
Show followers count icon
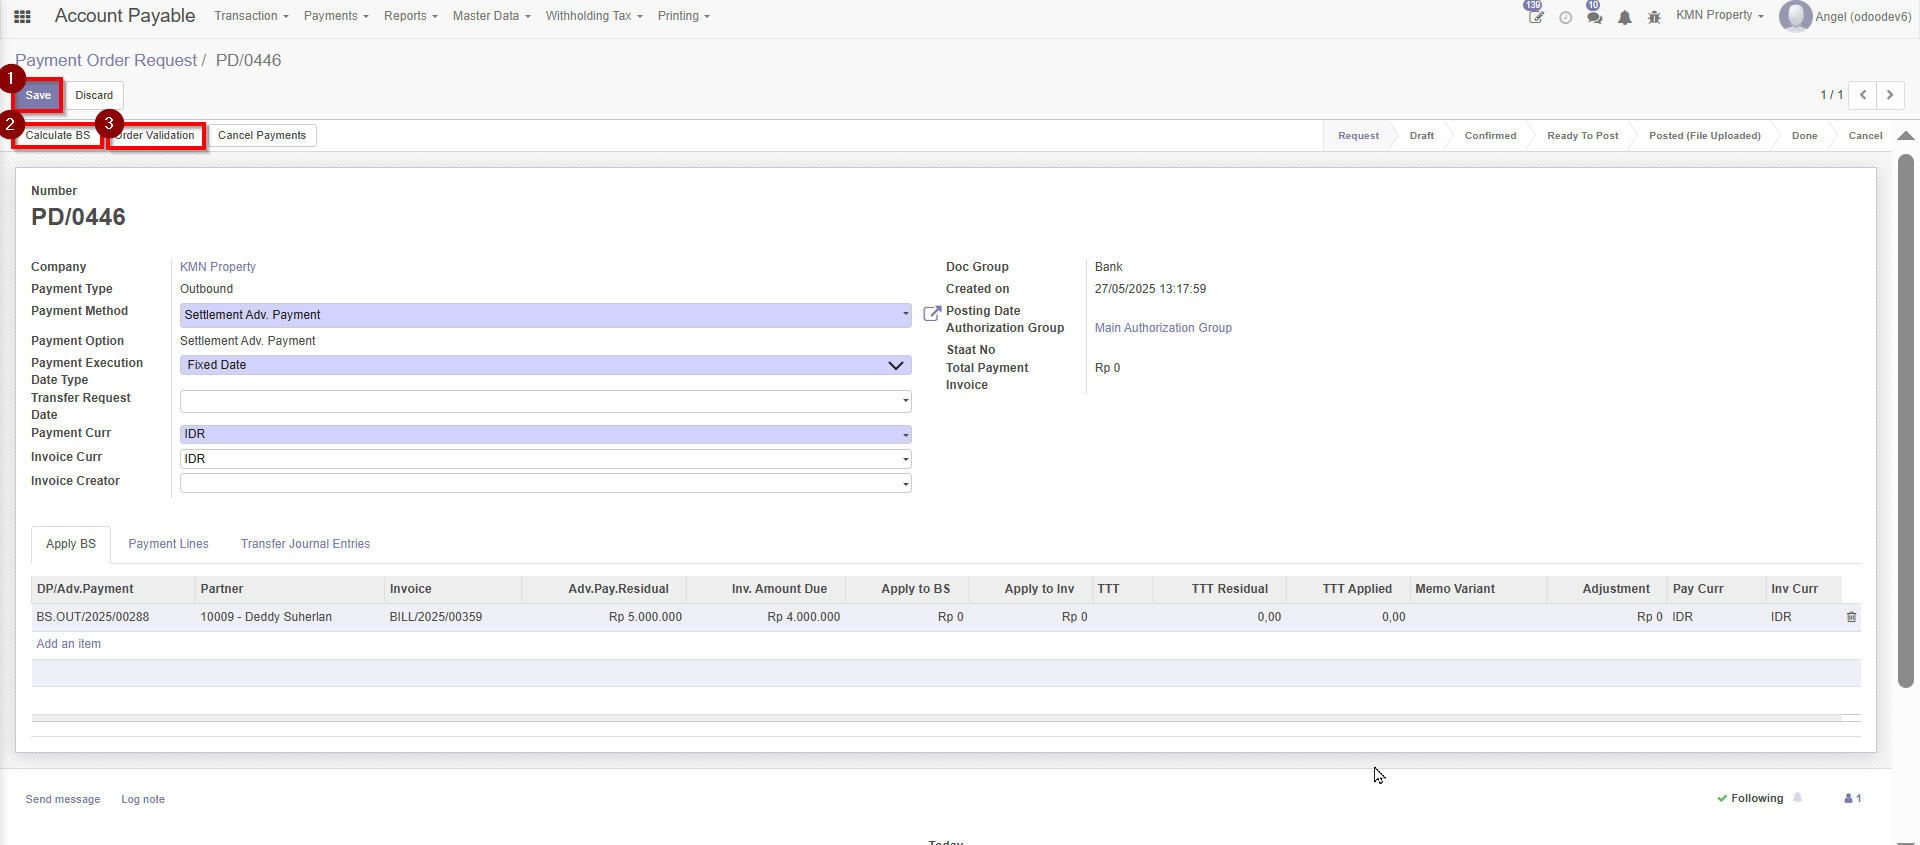1853,798
